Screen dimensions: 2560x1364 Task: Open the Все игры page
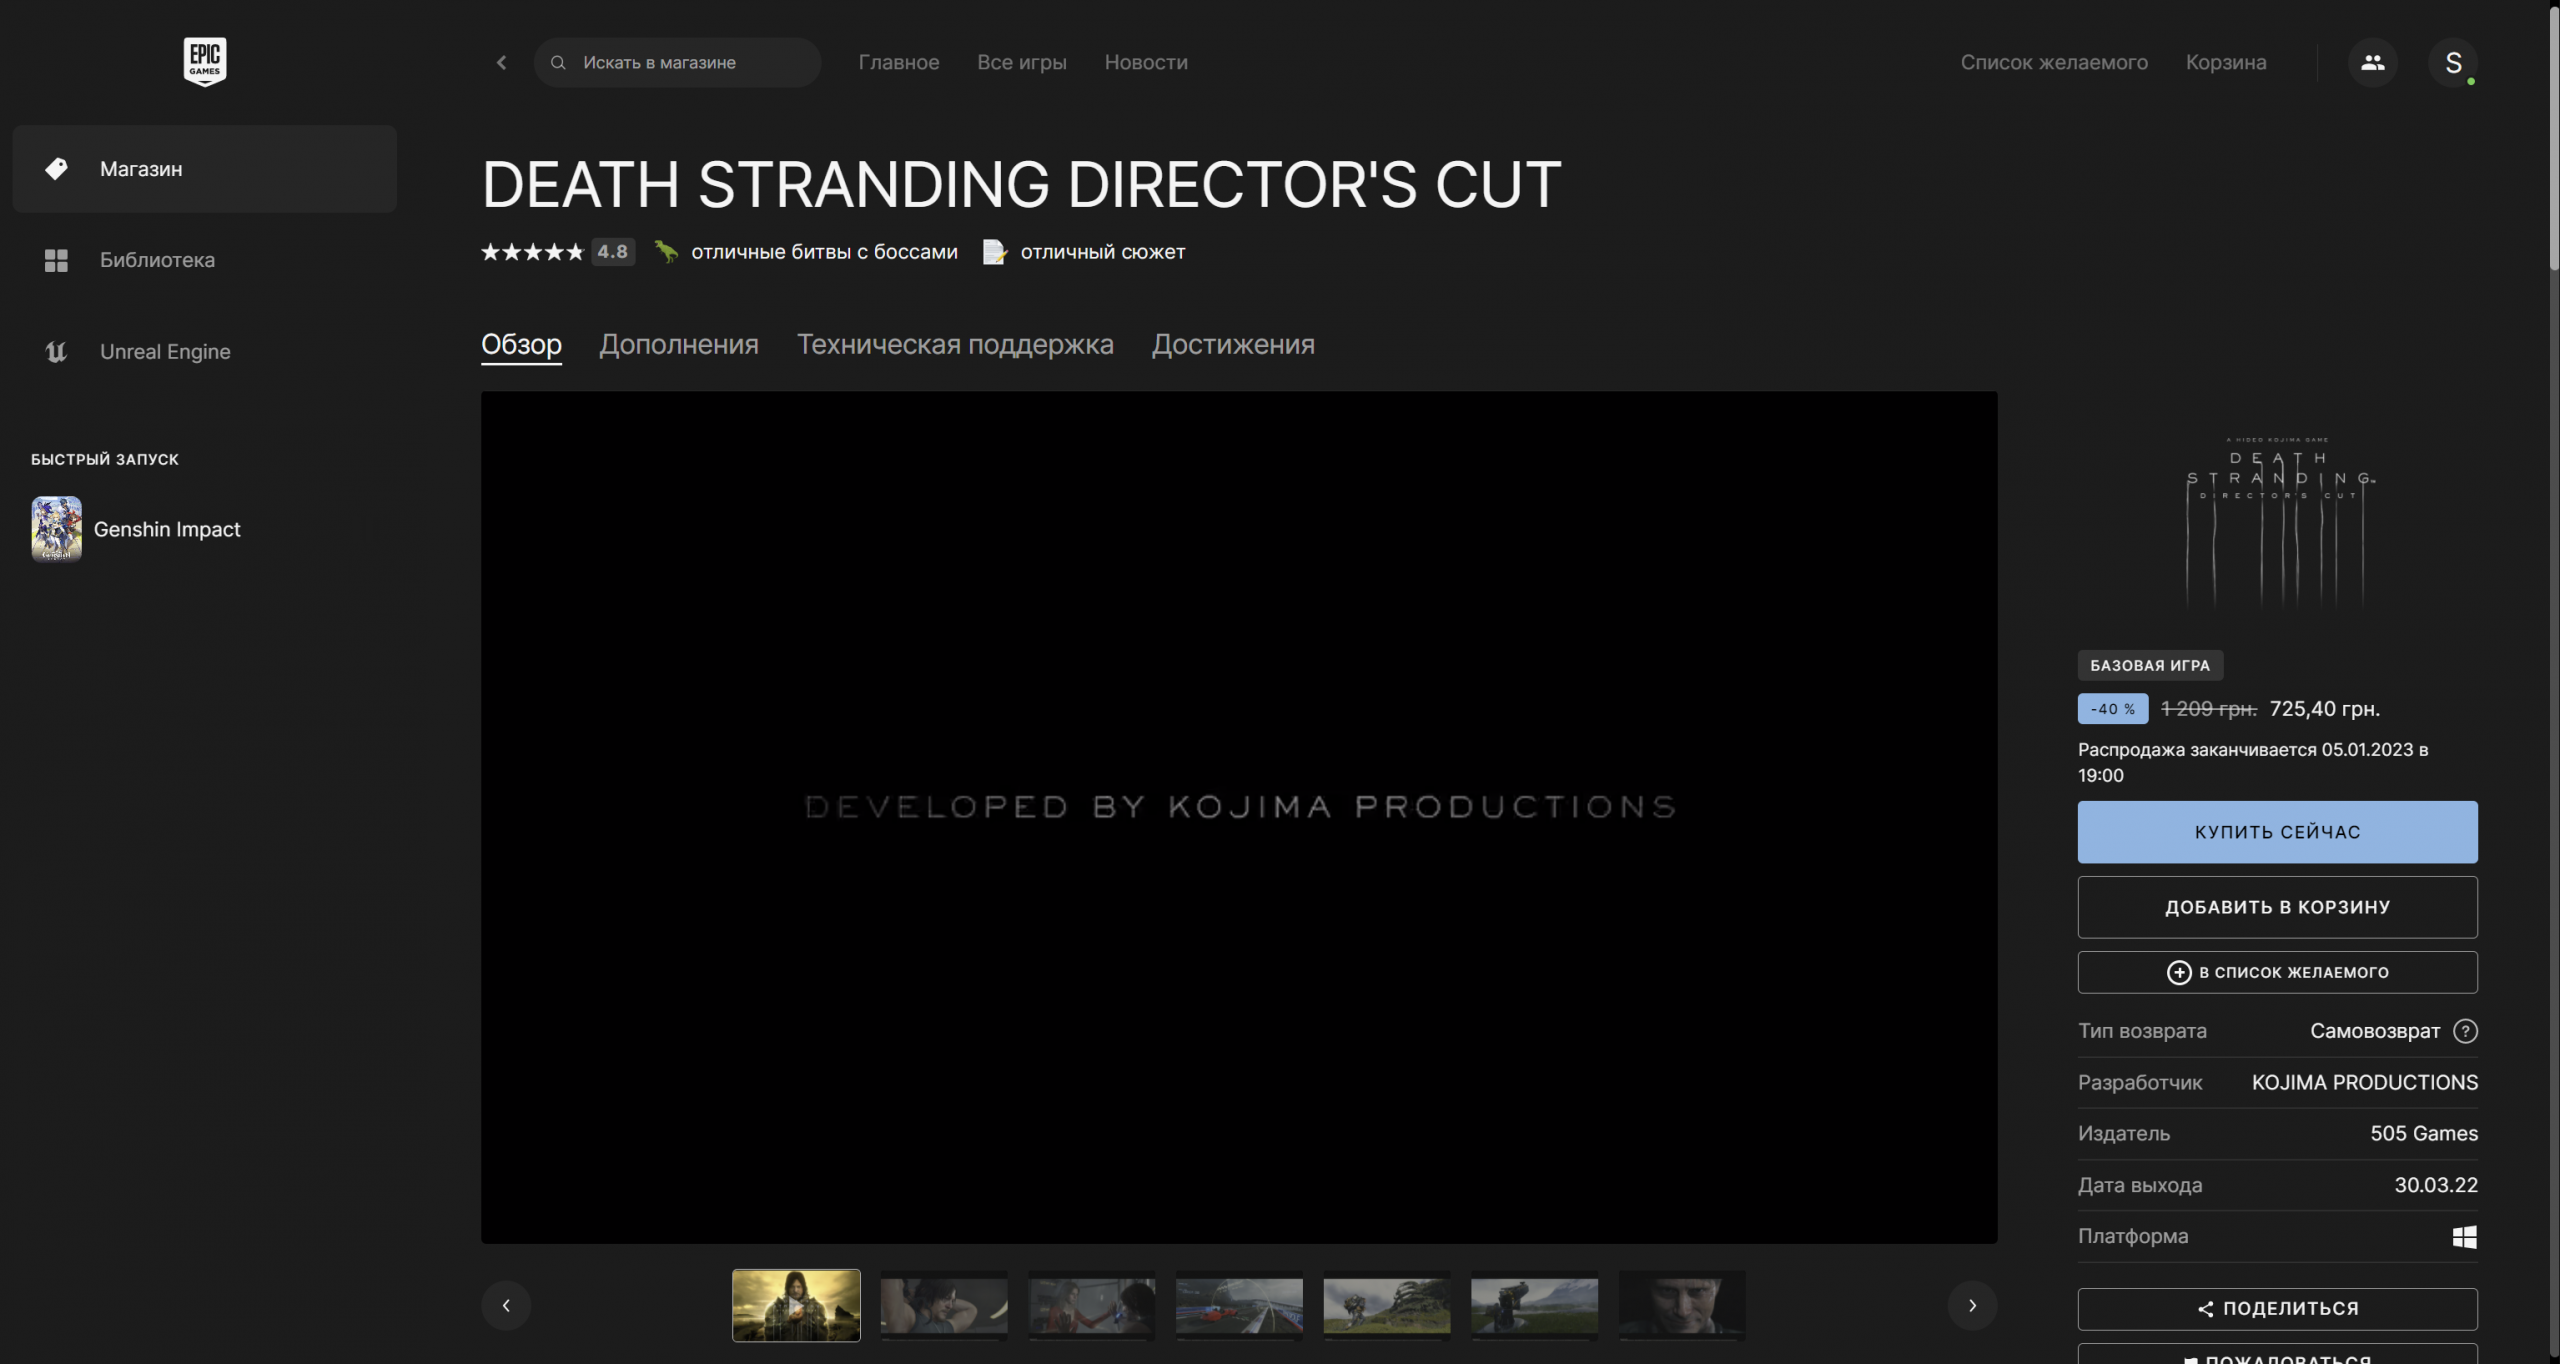pos(1022,62)
